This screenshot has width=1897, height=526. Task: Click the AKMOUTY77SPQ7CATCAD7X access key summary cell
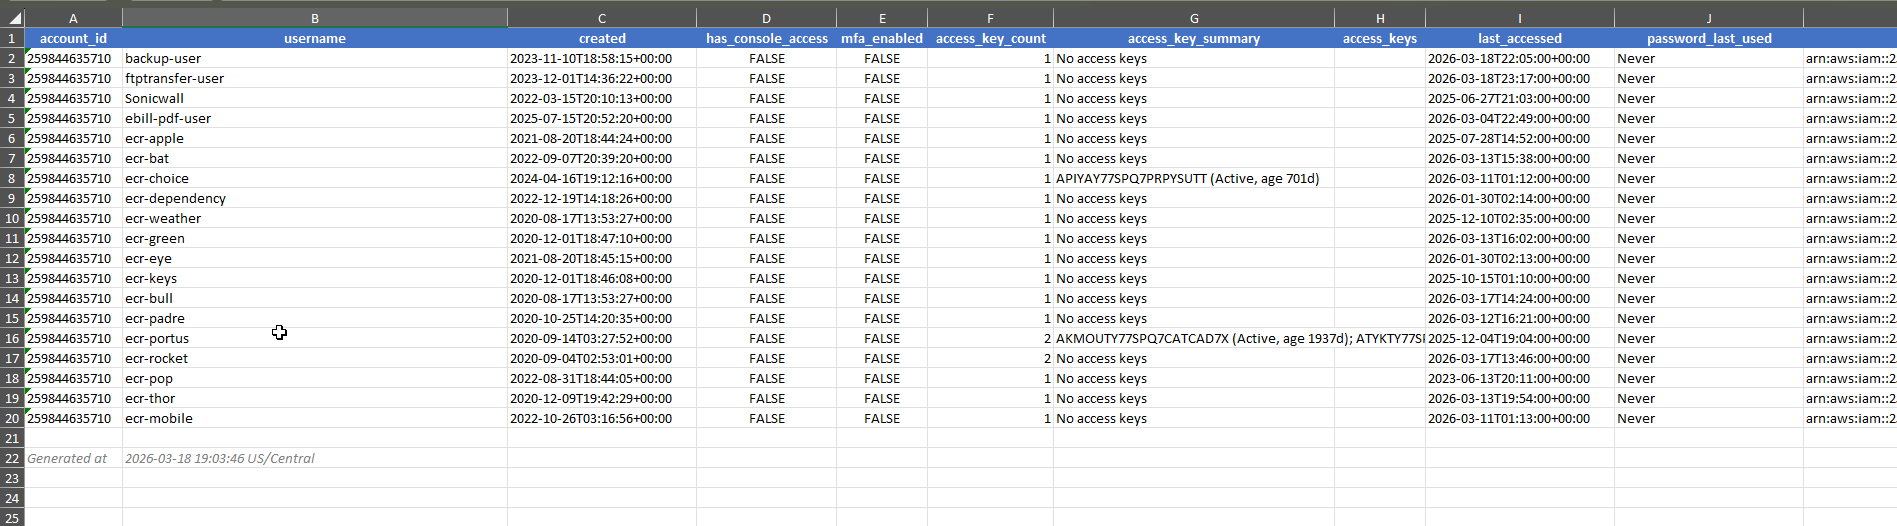(1194, 338)
